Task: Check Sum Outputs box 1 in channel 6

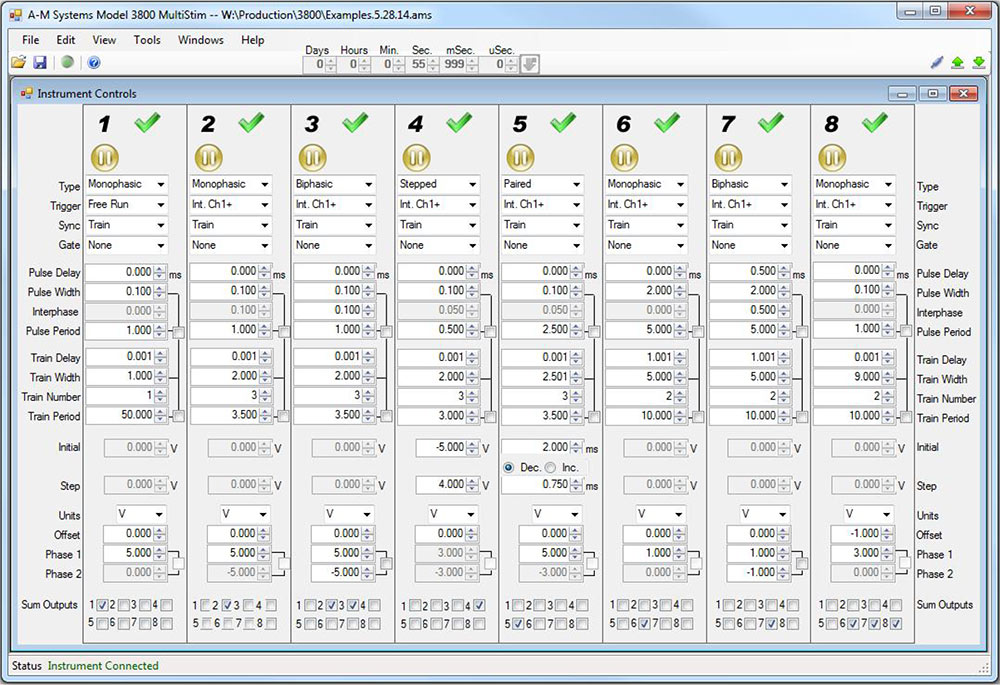Action: 622,605
